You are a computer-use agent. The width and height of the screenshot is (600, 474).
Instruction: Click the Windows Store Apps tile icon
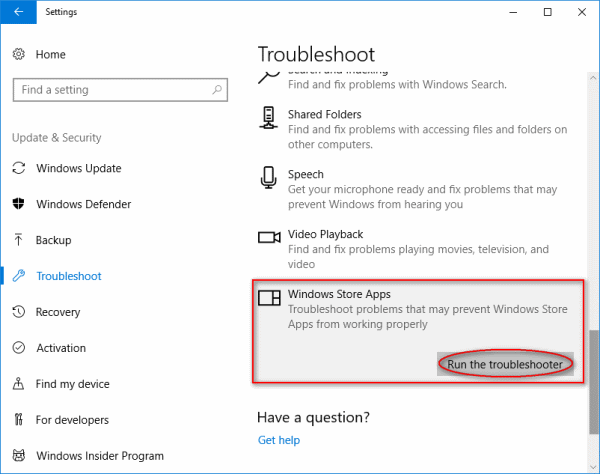(269, 298)
